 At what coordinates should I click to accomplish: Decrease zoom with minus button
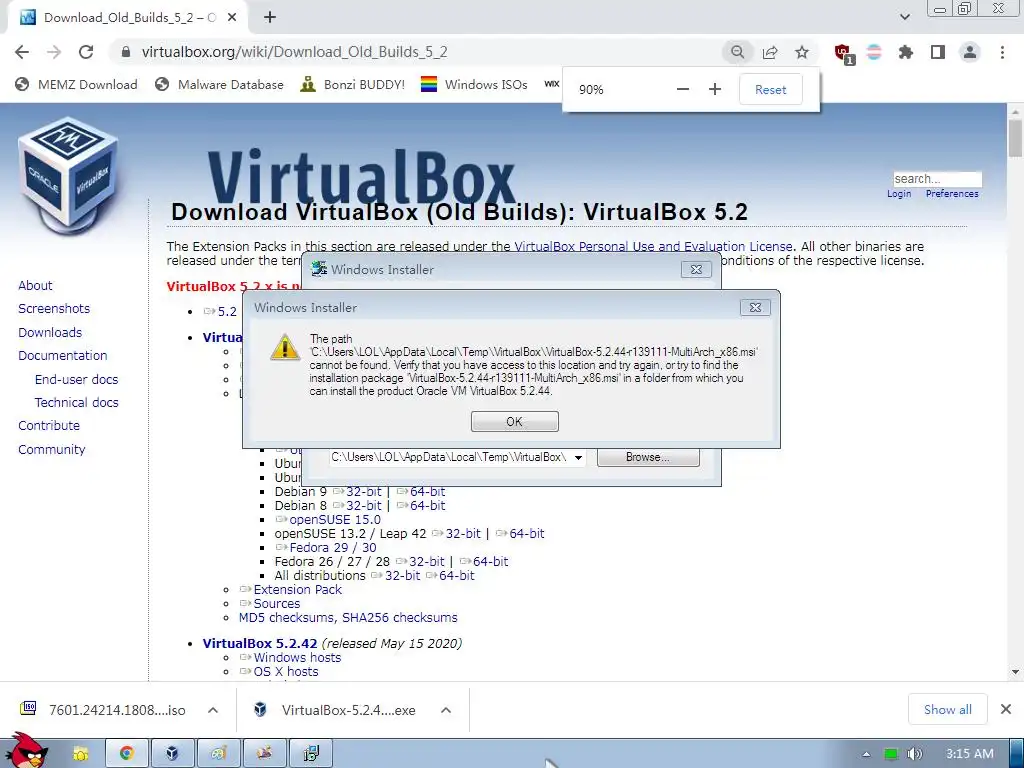click(682, 89)
